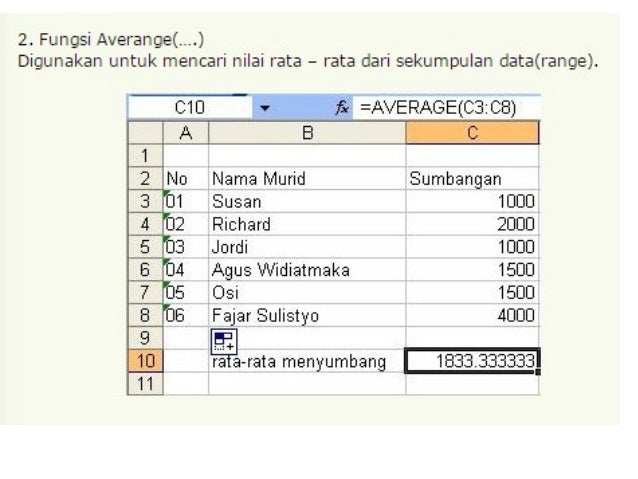Image resolution: width=638 pixels, height=479 pixels.
Task: Click cell with number 04
Action: tap(186, 269)
